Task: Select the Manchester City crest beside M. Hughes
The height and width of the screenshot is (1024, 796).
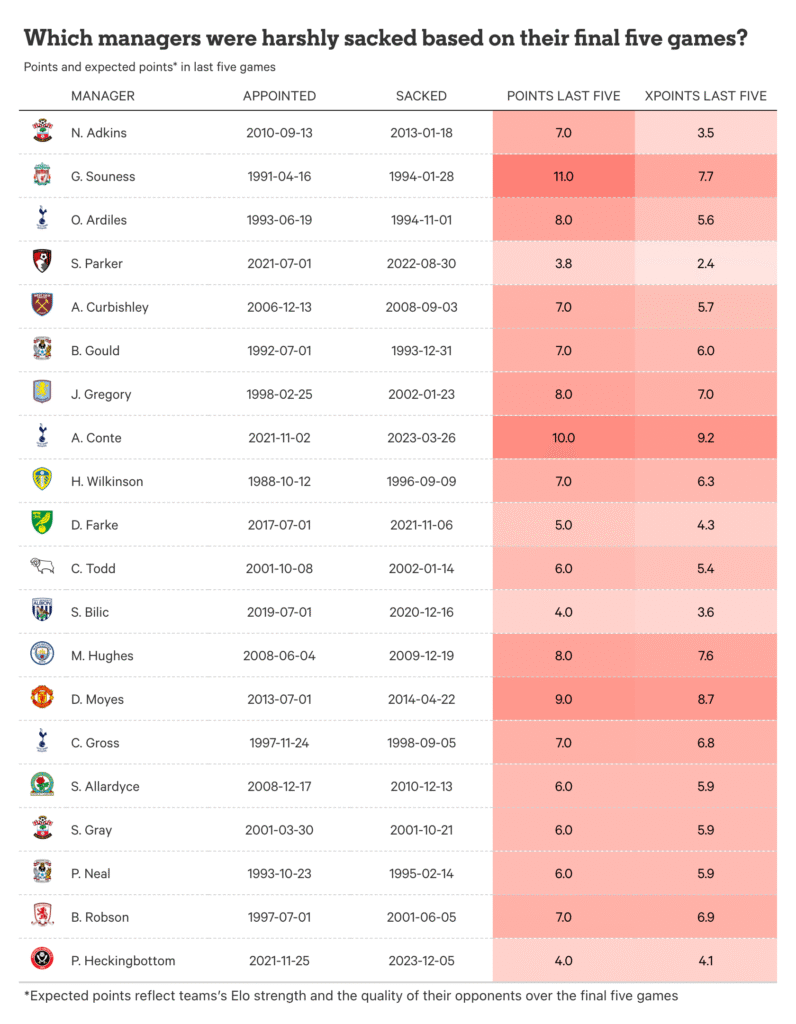Action: (x=41, y=655)
